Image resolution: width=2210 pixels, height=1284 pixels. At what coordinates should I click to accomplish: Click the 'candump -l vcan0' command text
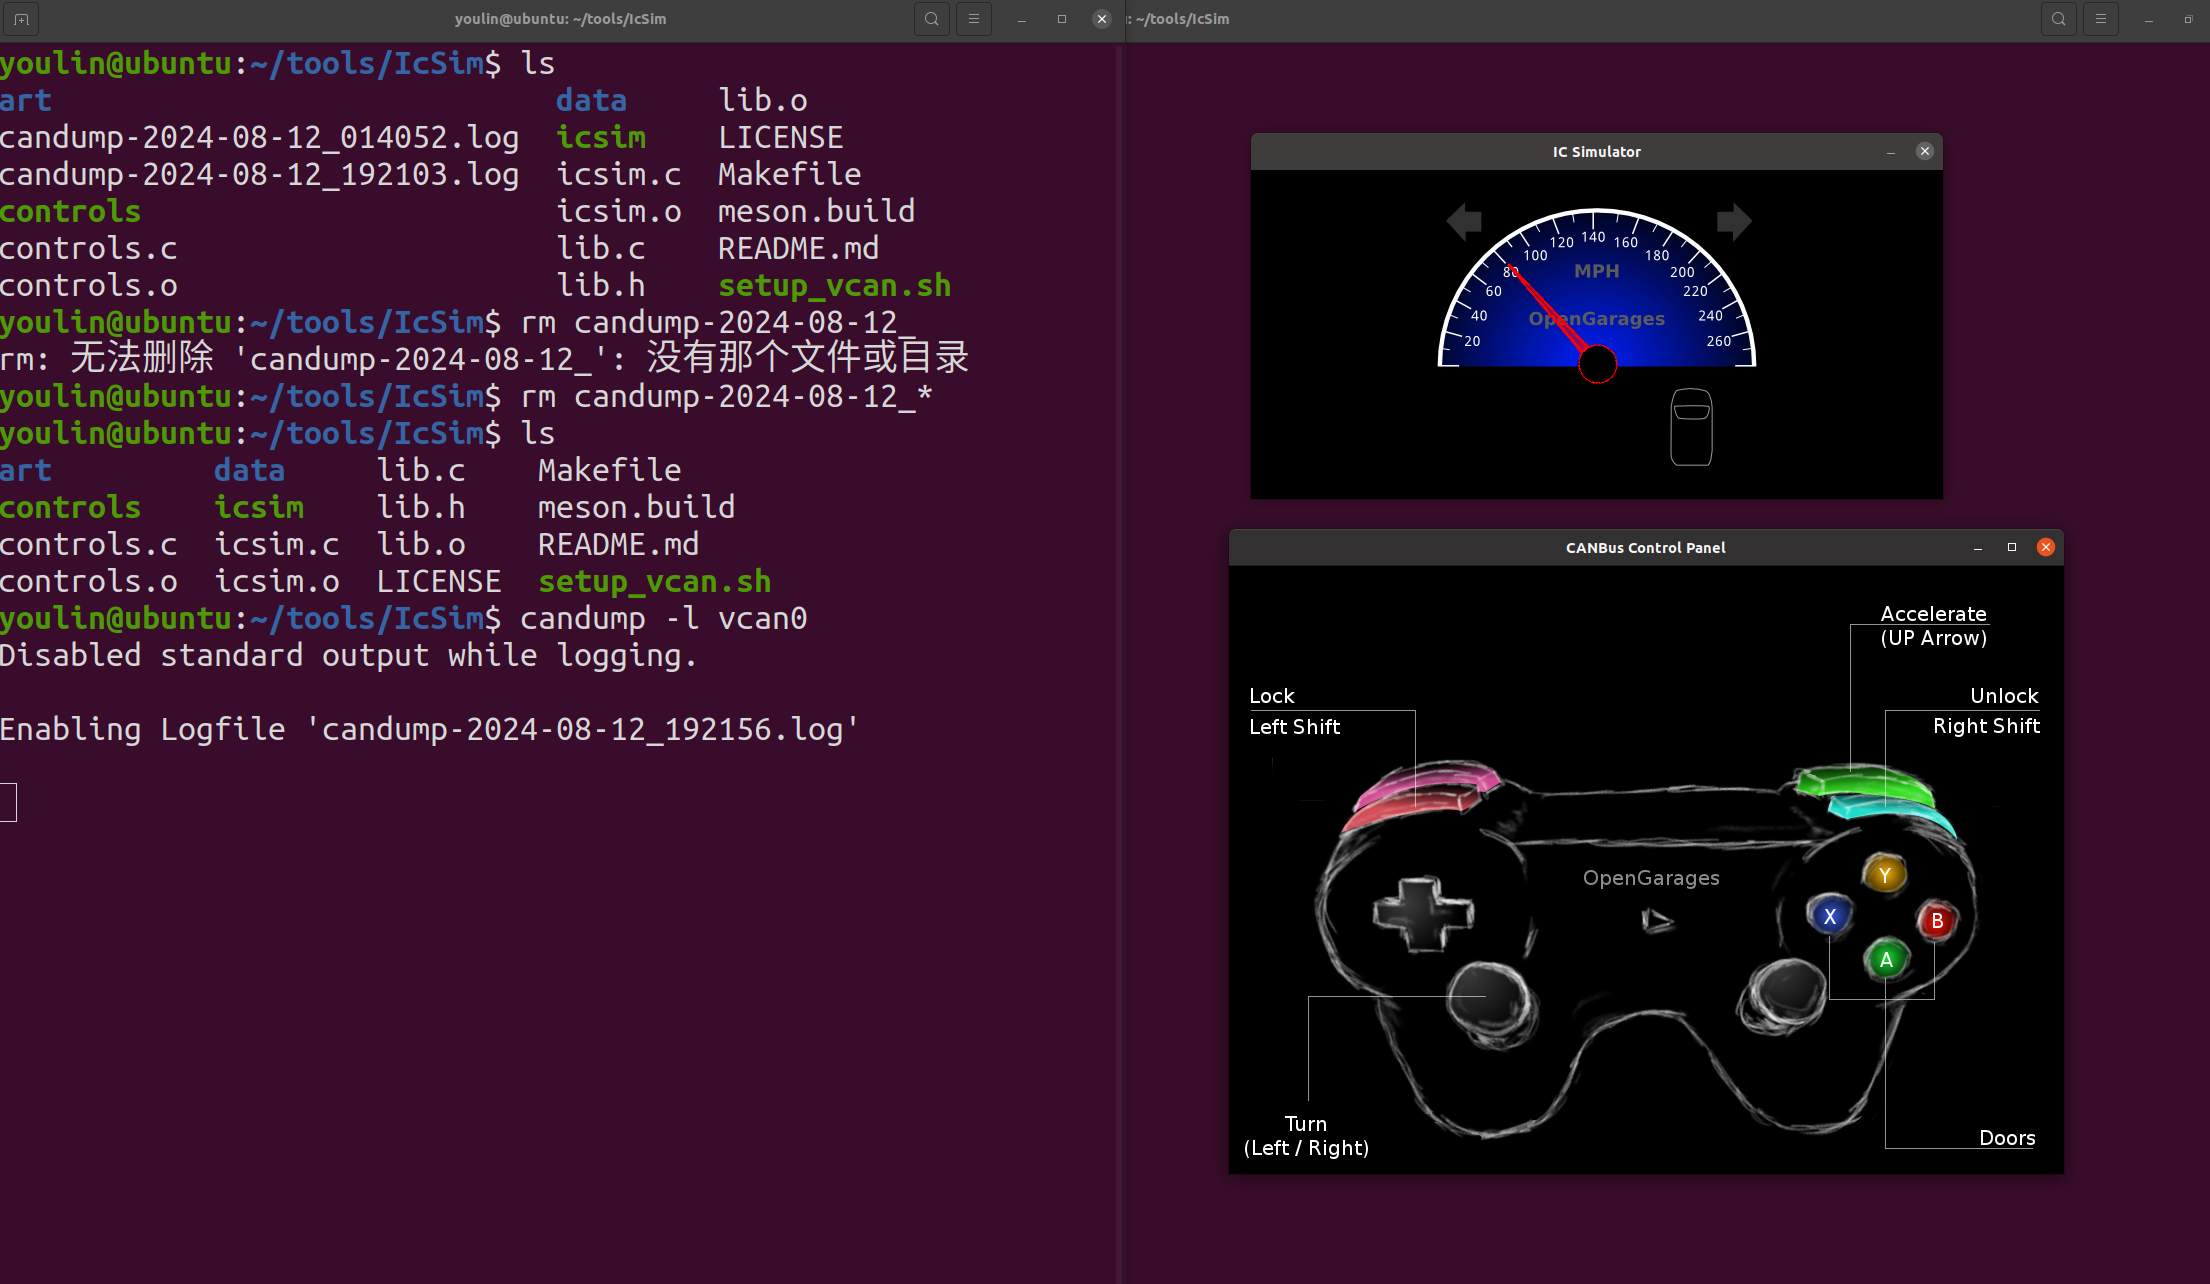[x=663, y=618]
